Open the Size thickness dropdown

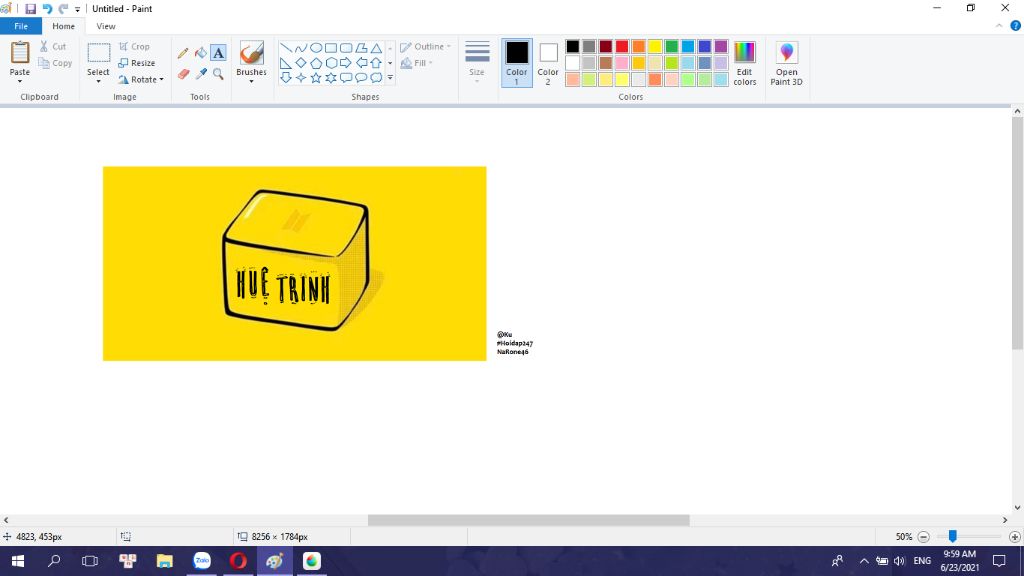point(477,63)
